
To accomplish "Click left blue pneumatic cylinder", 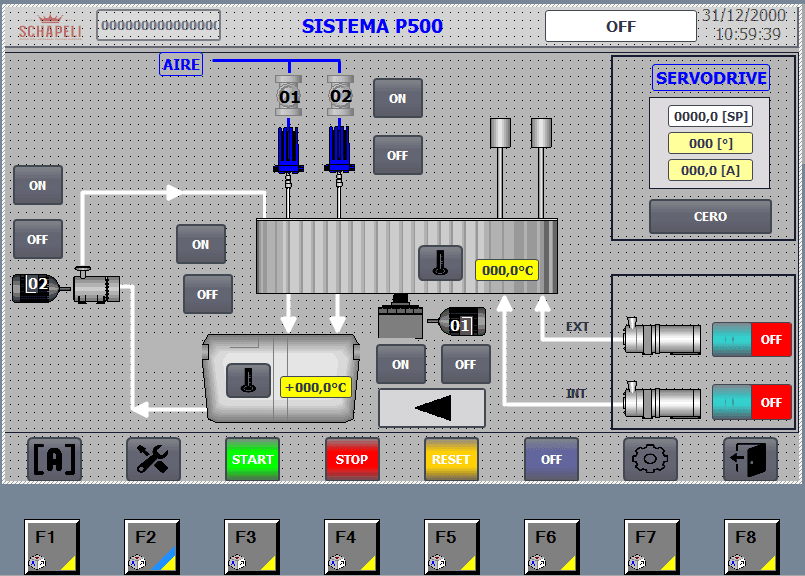I will tap(289, 149).
